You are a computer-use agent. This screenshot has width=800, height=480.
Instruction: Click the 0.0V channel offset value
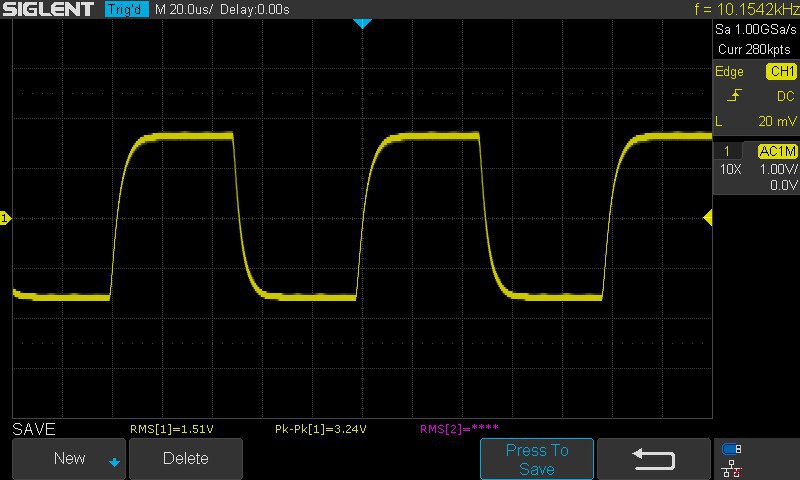[783, 185]
